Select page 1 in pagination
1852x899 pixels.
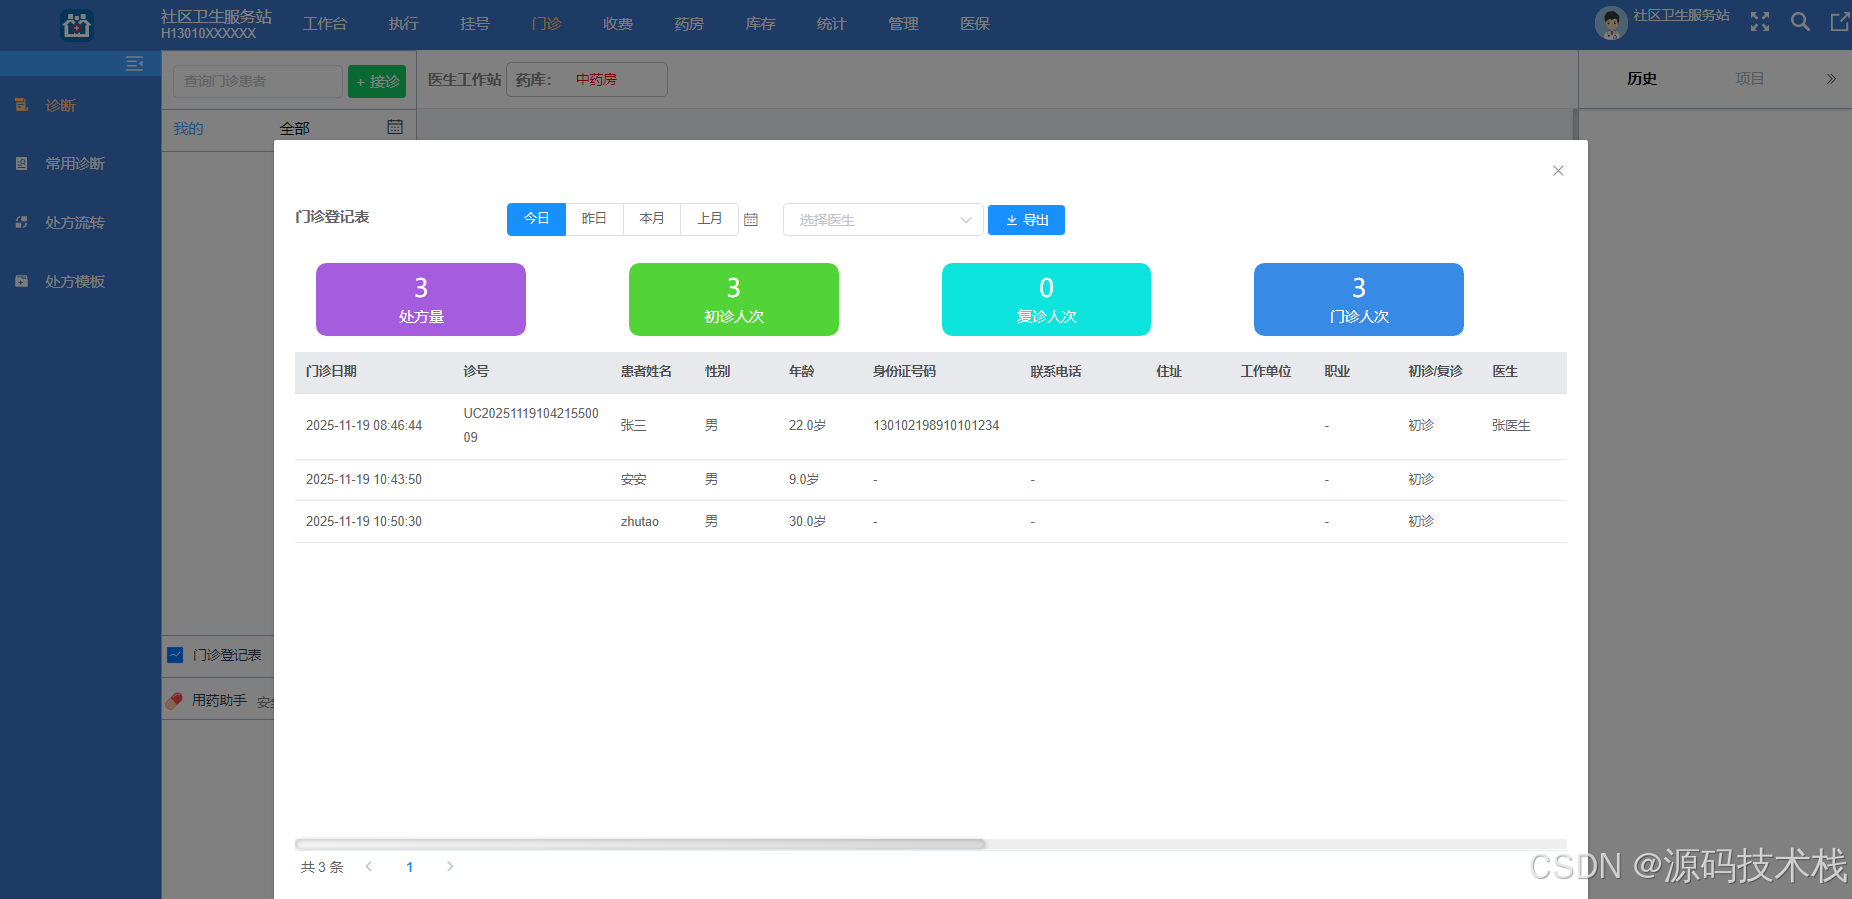410,867
